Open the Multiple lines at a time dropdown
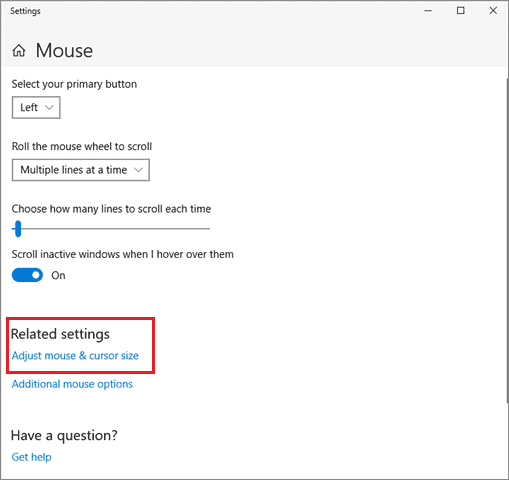The height and width of the screenshot is (480, 509). point(81,170)
